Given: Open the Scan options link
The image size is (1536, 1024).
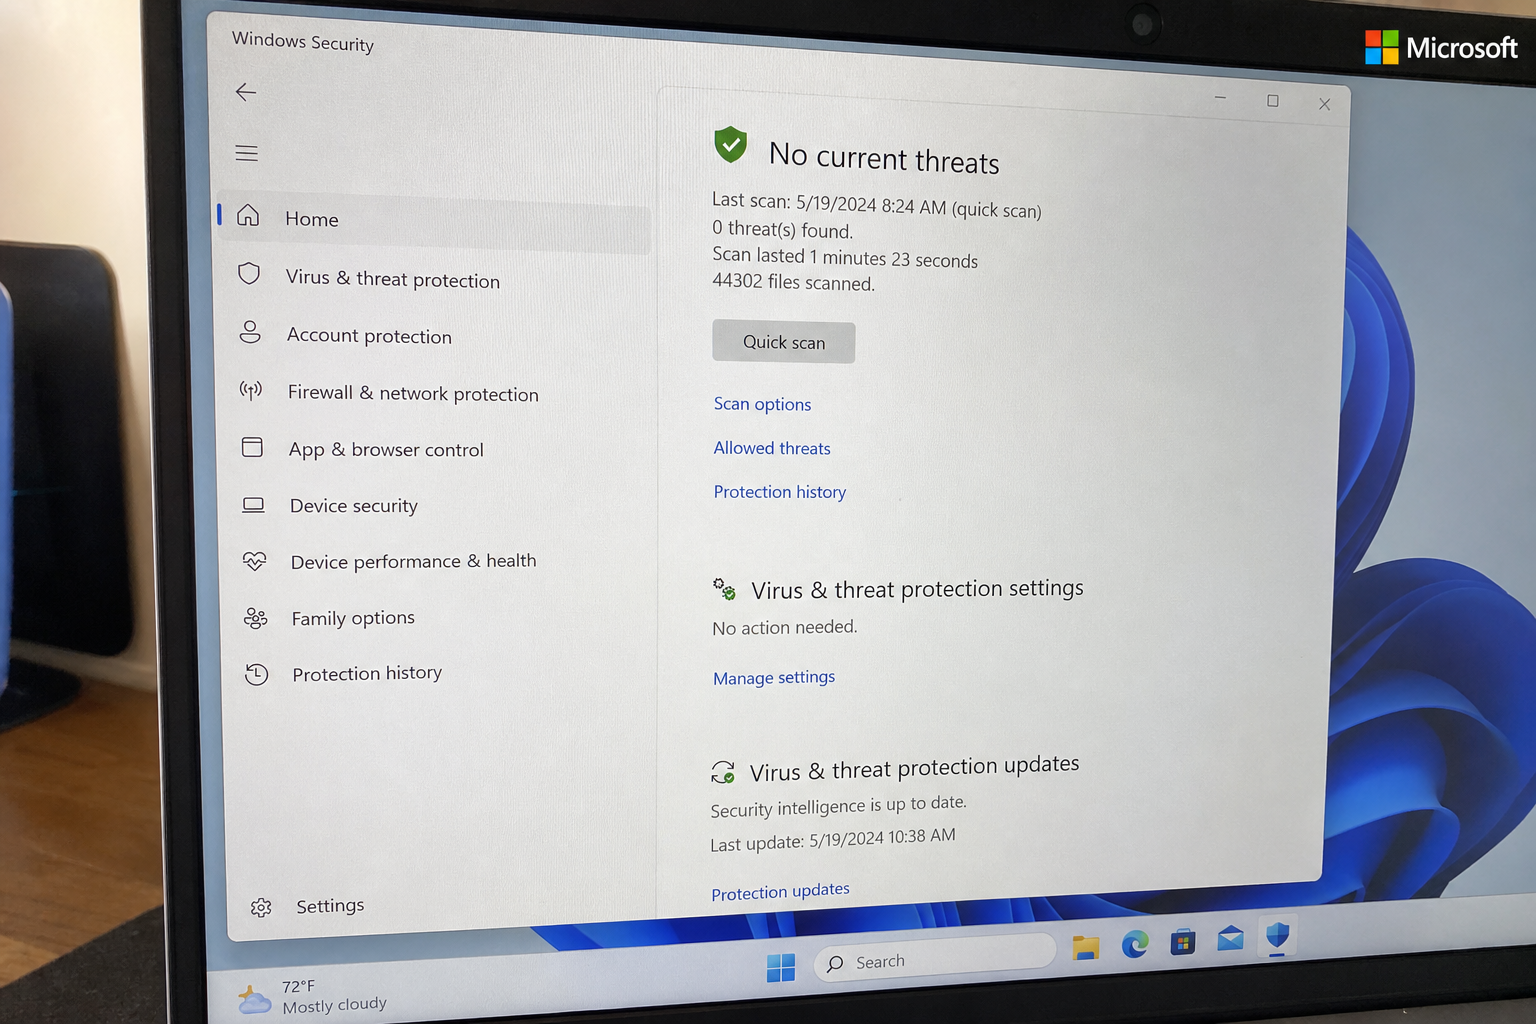Looking at the screenshot, I should (x=762, y=404).
